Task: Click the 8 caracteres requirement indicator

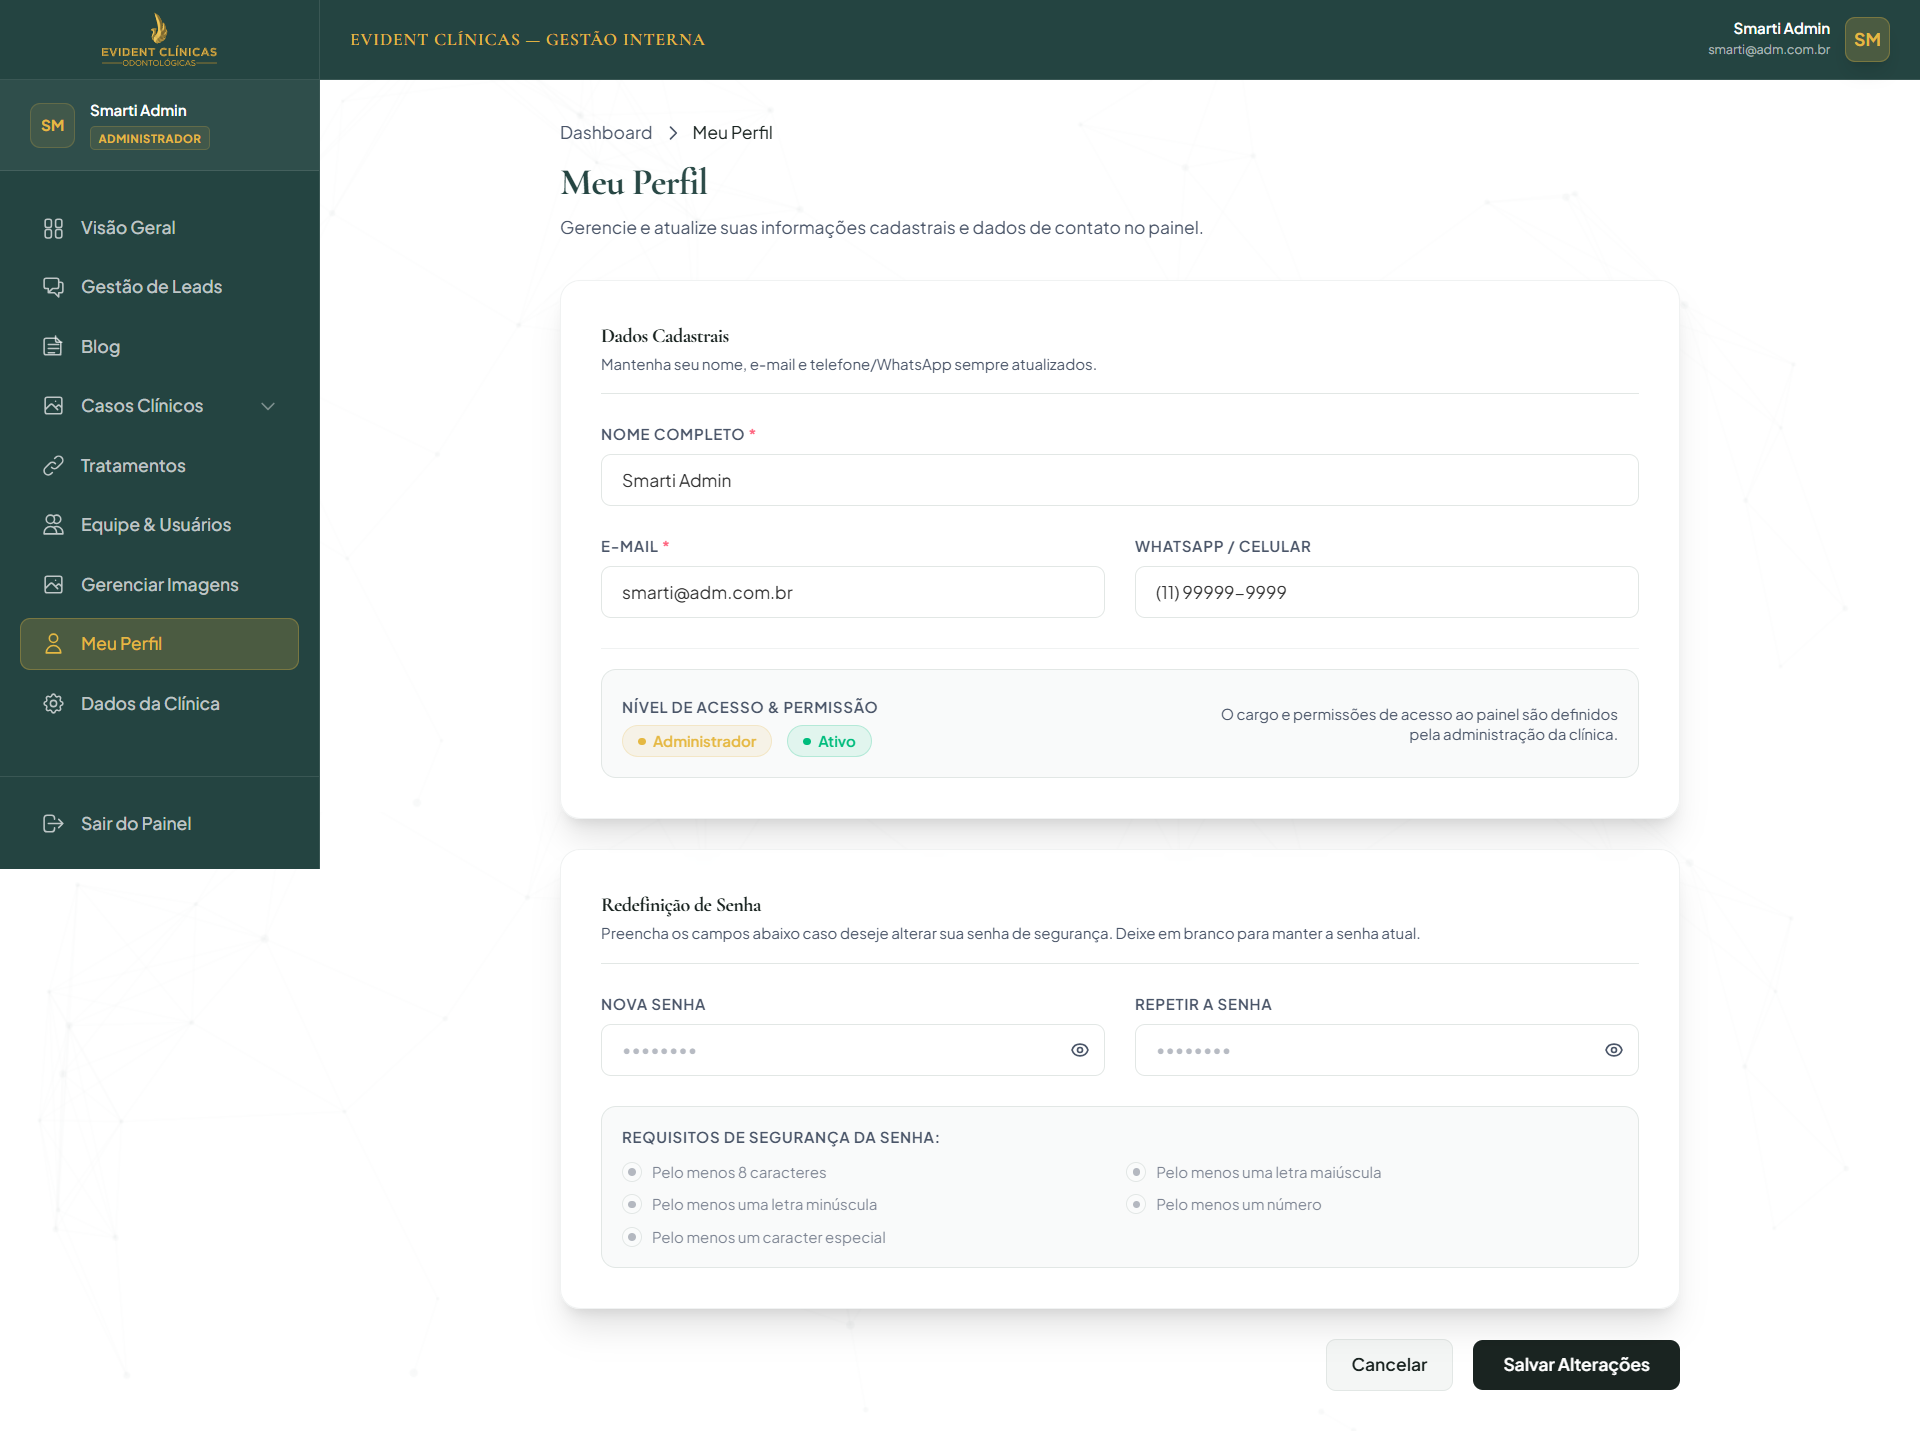Action: click(x=632, y=1172)
